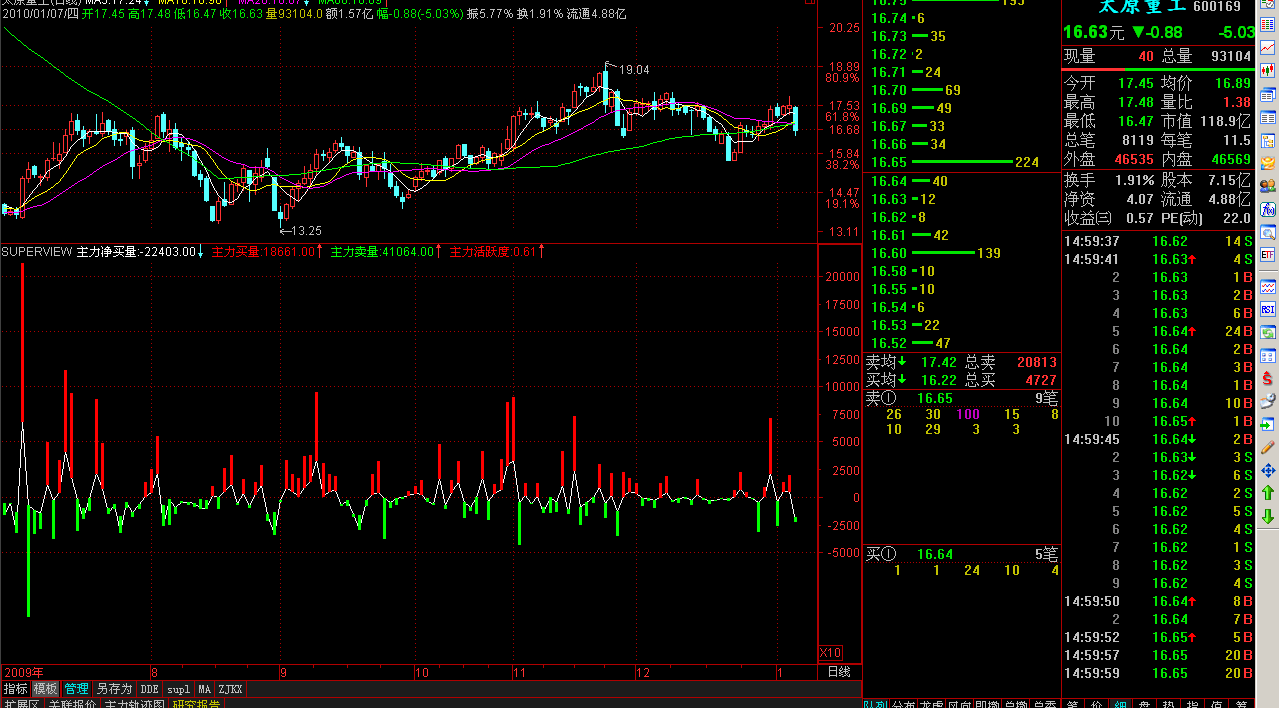Click the 最高 value 17.48
This screenshot has width=1279, height=708.
pyautogui.click(x=1134, y=102)
